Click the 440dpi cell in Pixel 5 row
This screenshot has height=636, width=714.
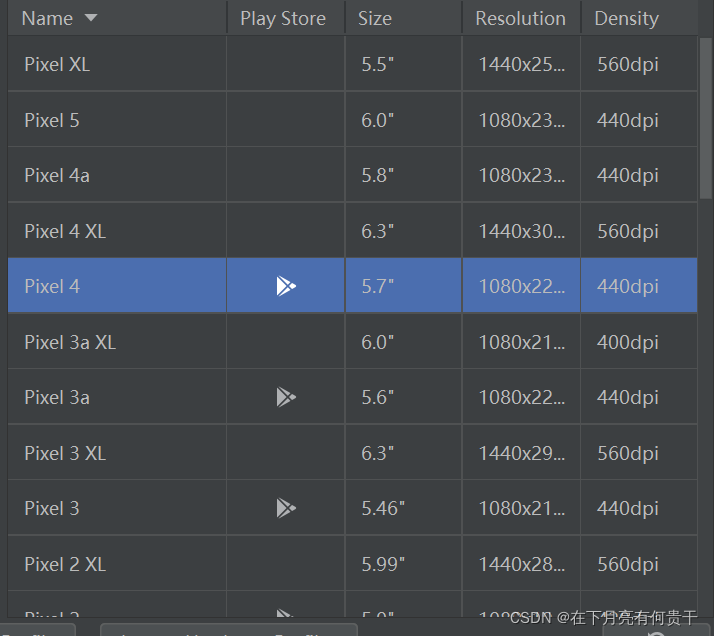[x=639, y=120]
